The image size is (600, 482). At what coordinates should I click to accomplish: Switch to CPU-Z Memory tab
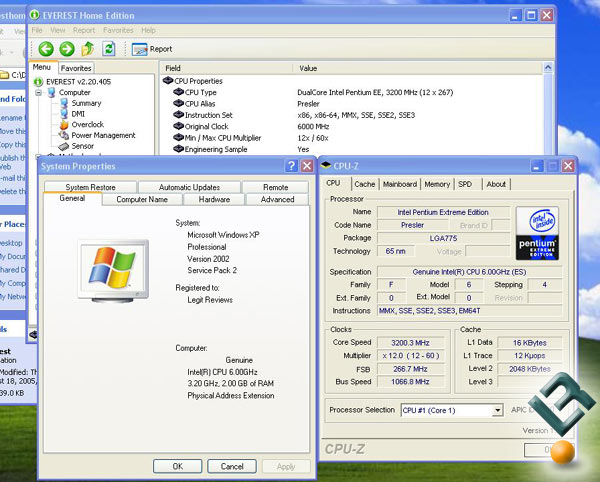[437, 184]
